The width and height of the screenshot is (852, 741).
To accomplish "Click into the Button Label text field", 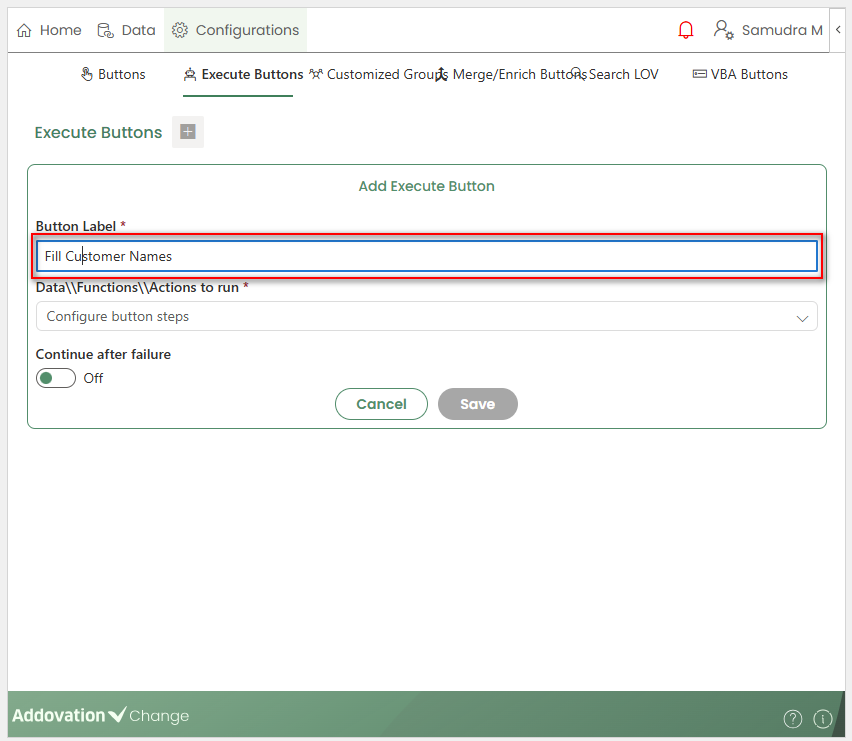I will (x=426, y=256).
